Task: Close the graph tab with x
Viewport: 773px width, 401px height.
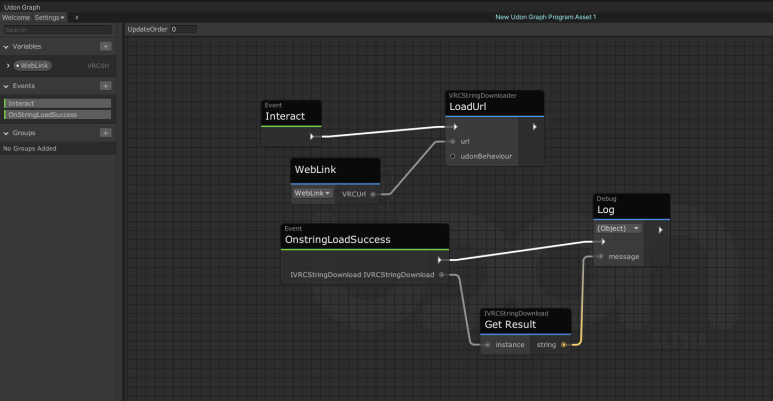Action: [x=77, y=17]
